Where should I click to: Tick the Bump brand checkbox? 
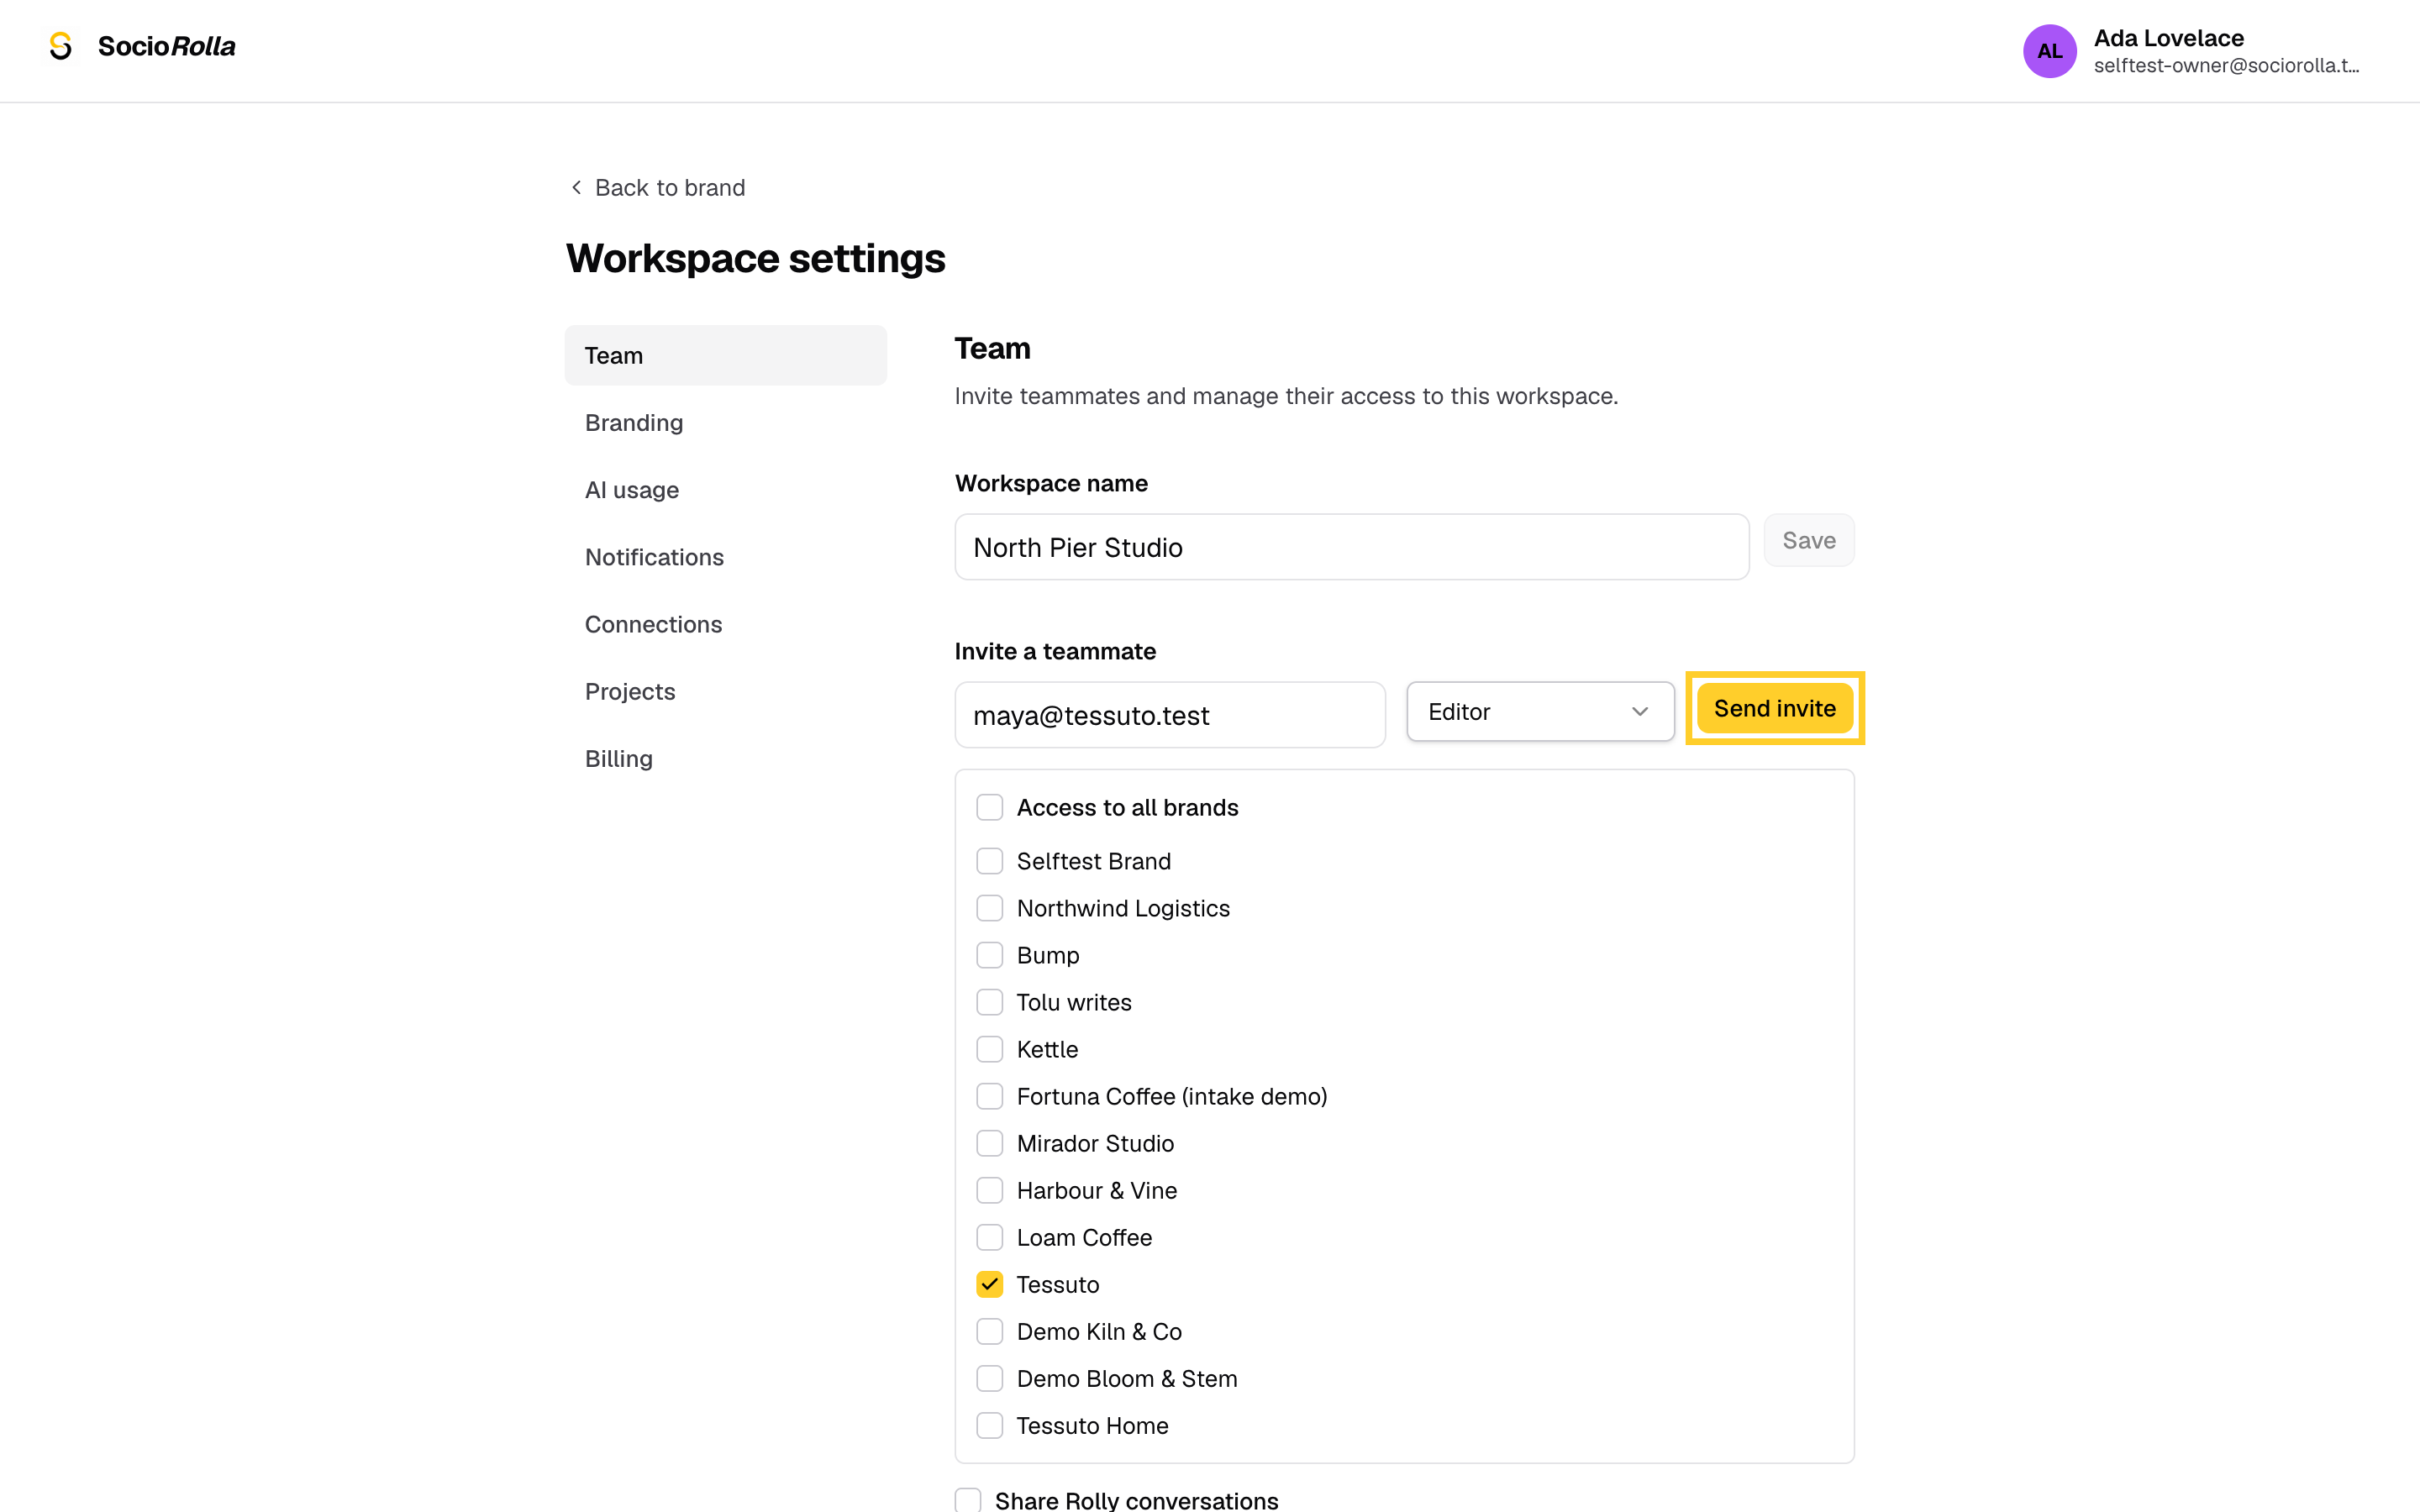(989, 955)
